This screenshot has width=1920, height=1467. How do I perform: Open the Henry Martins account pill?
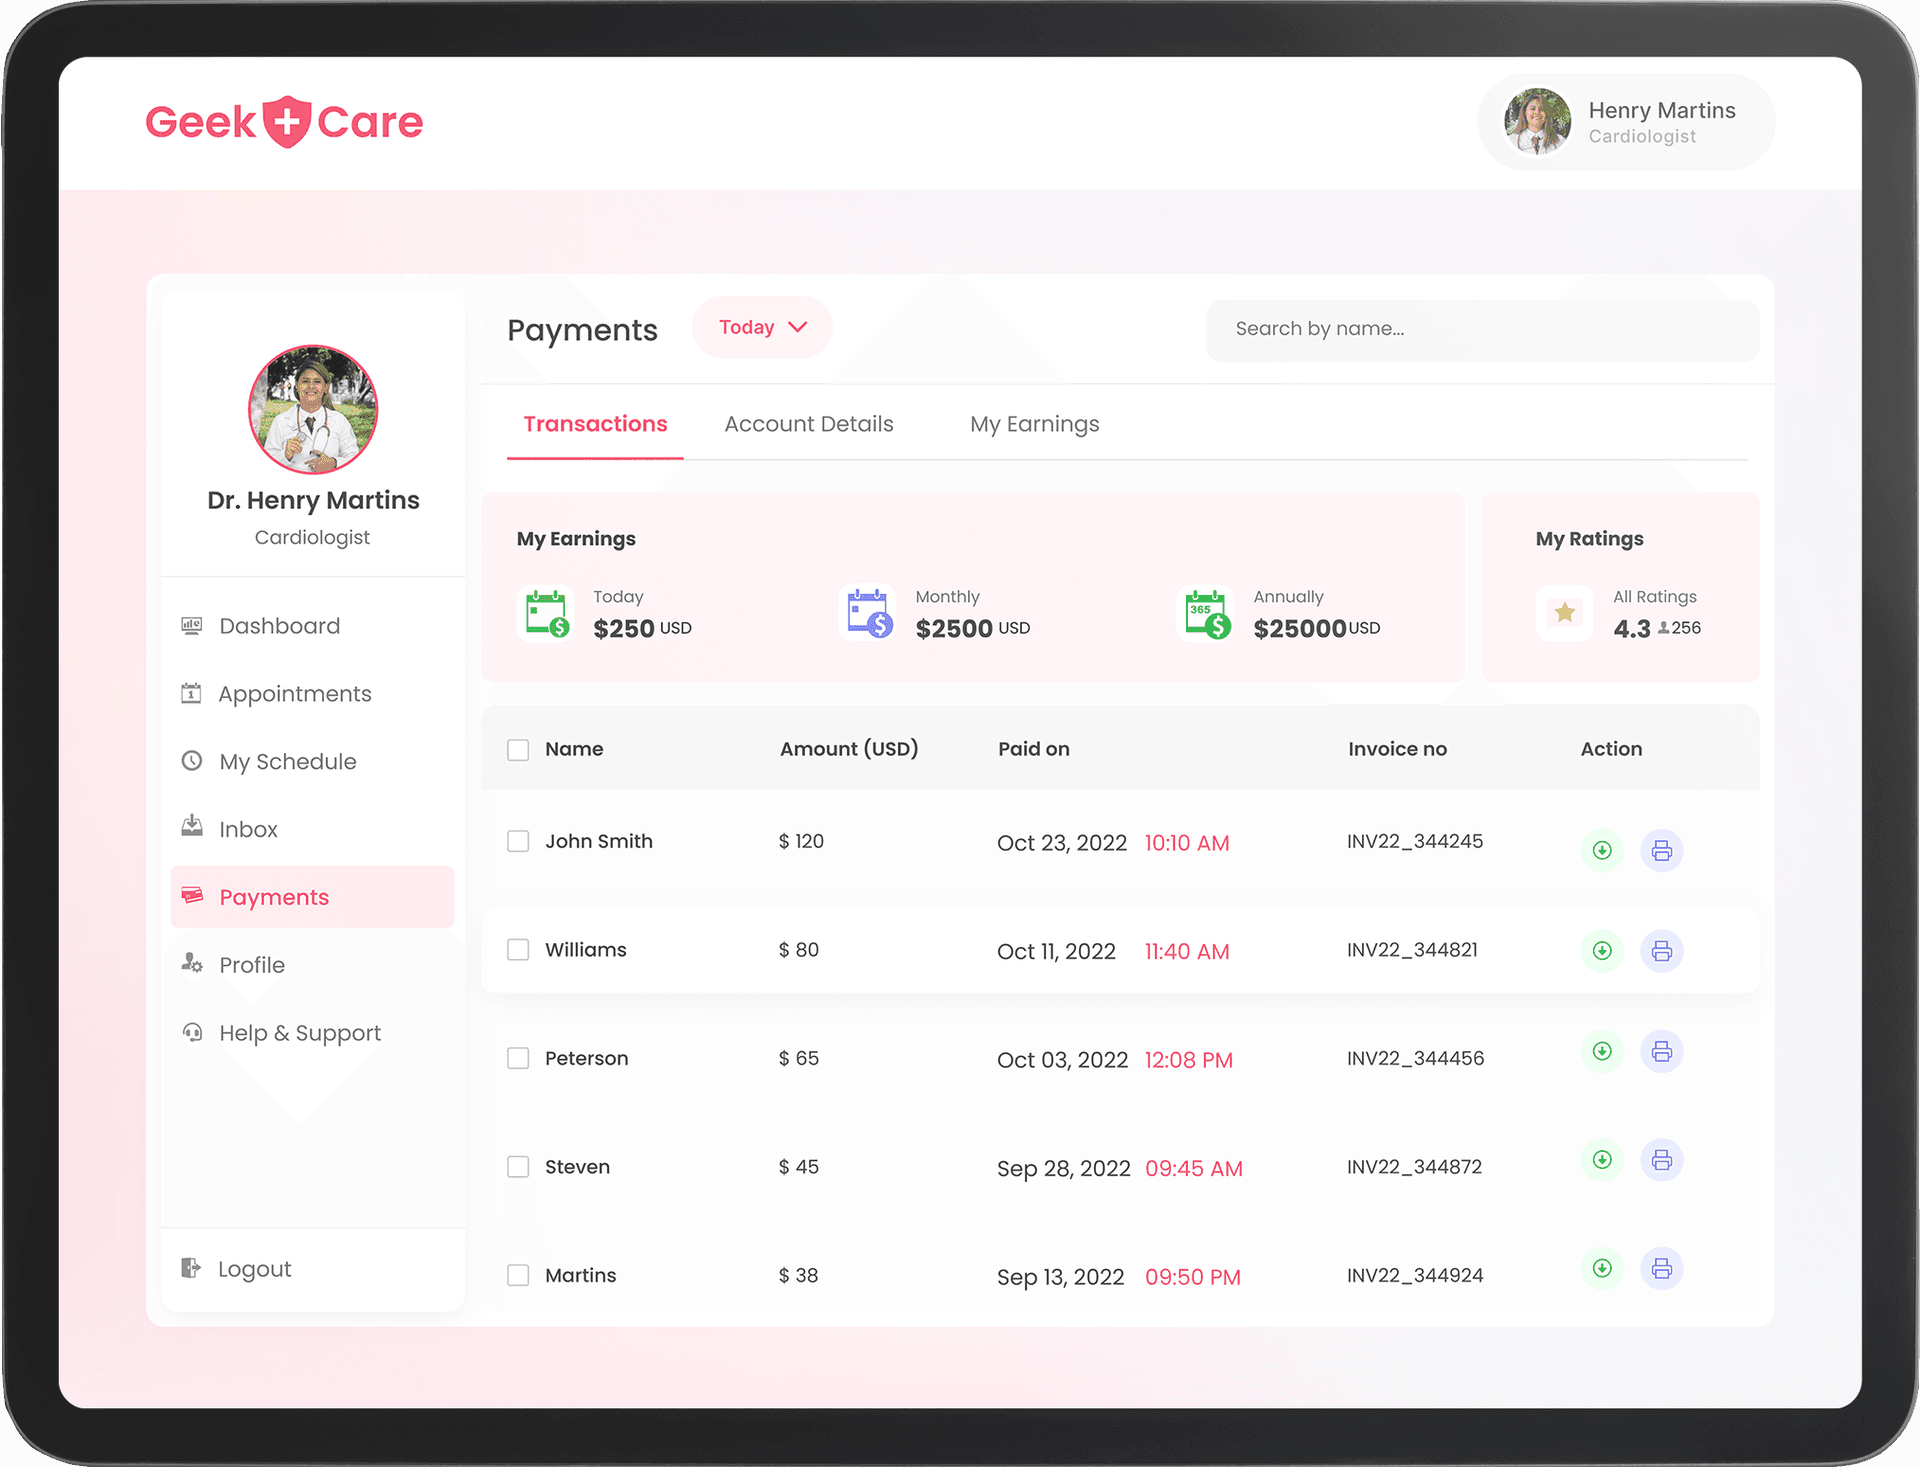[1626, 122]
